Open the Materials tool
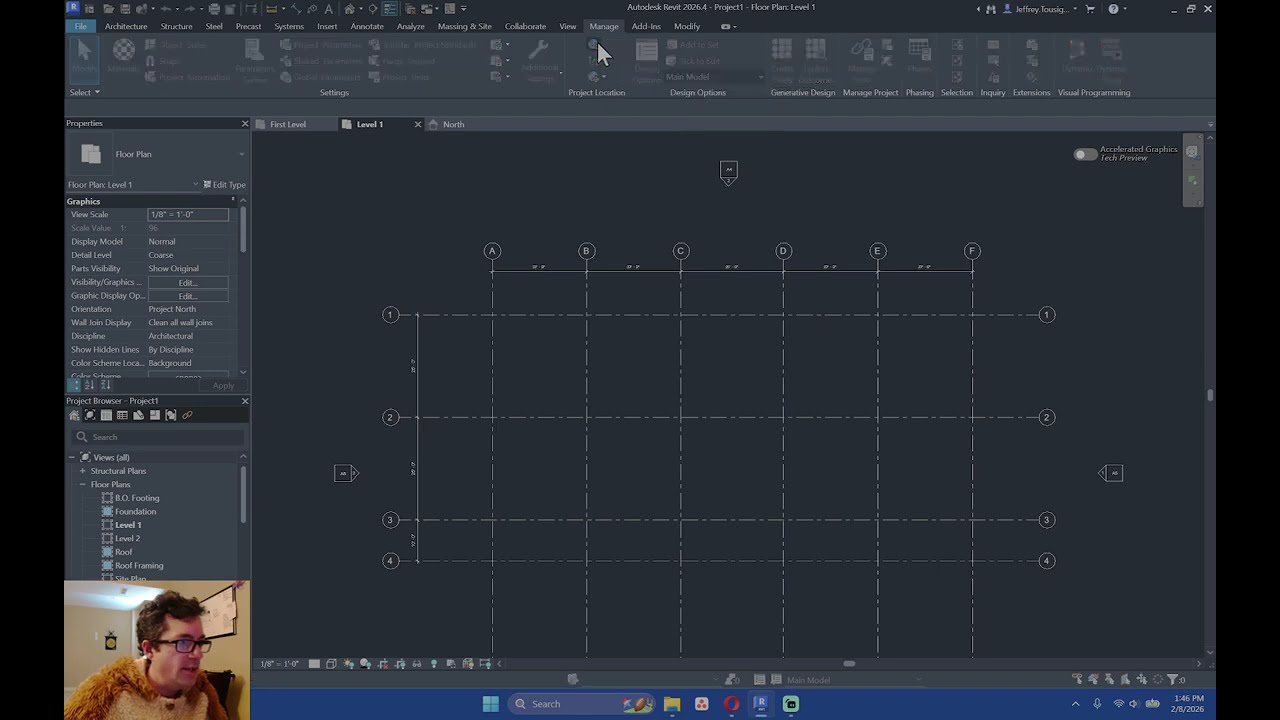Screen dimensions: 1280x720 coord(123,58)
